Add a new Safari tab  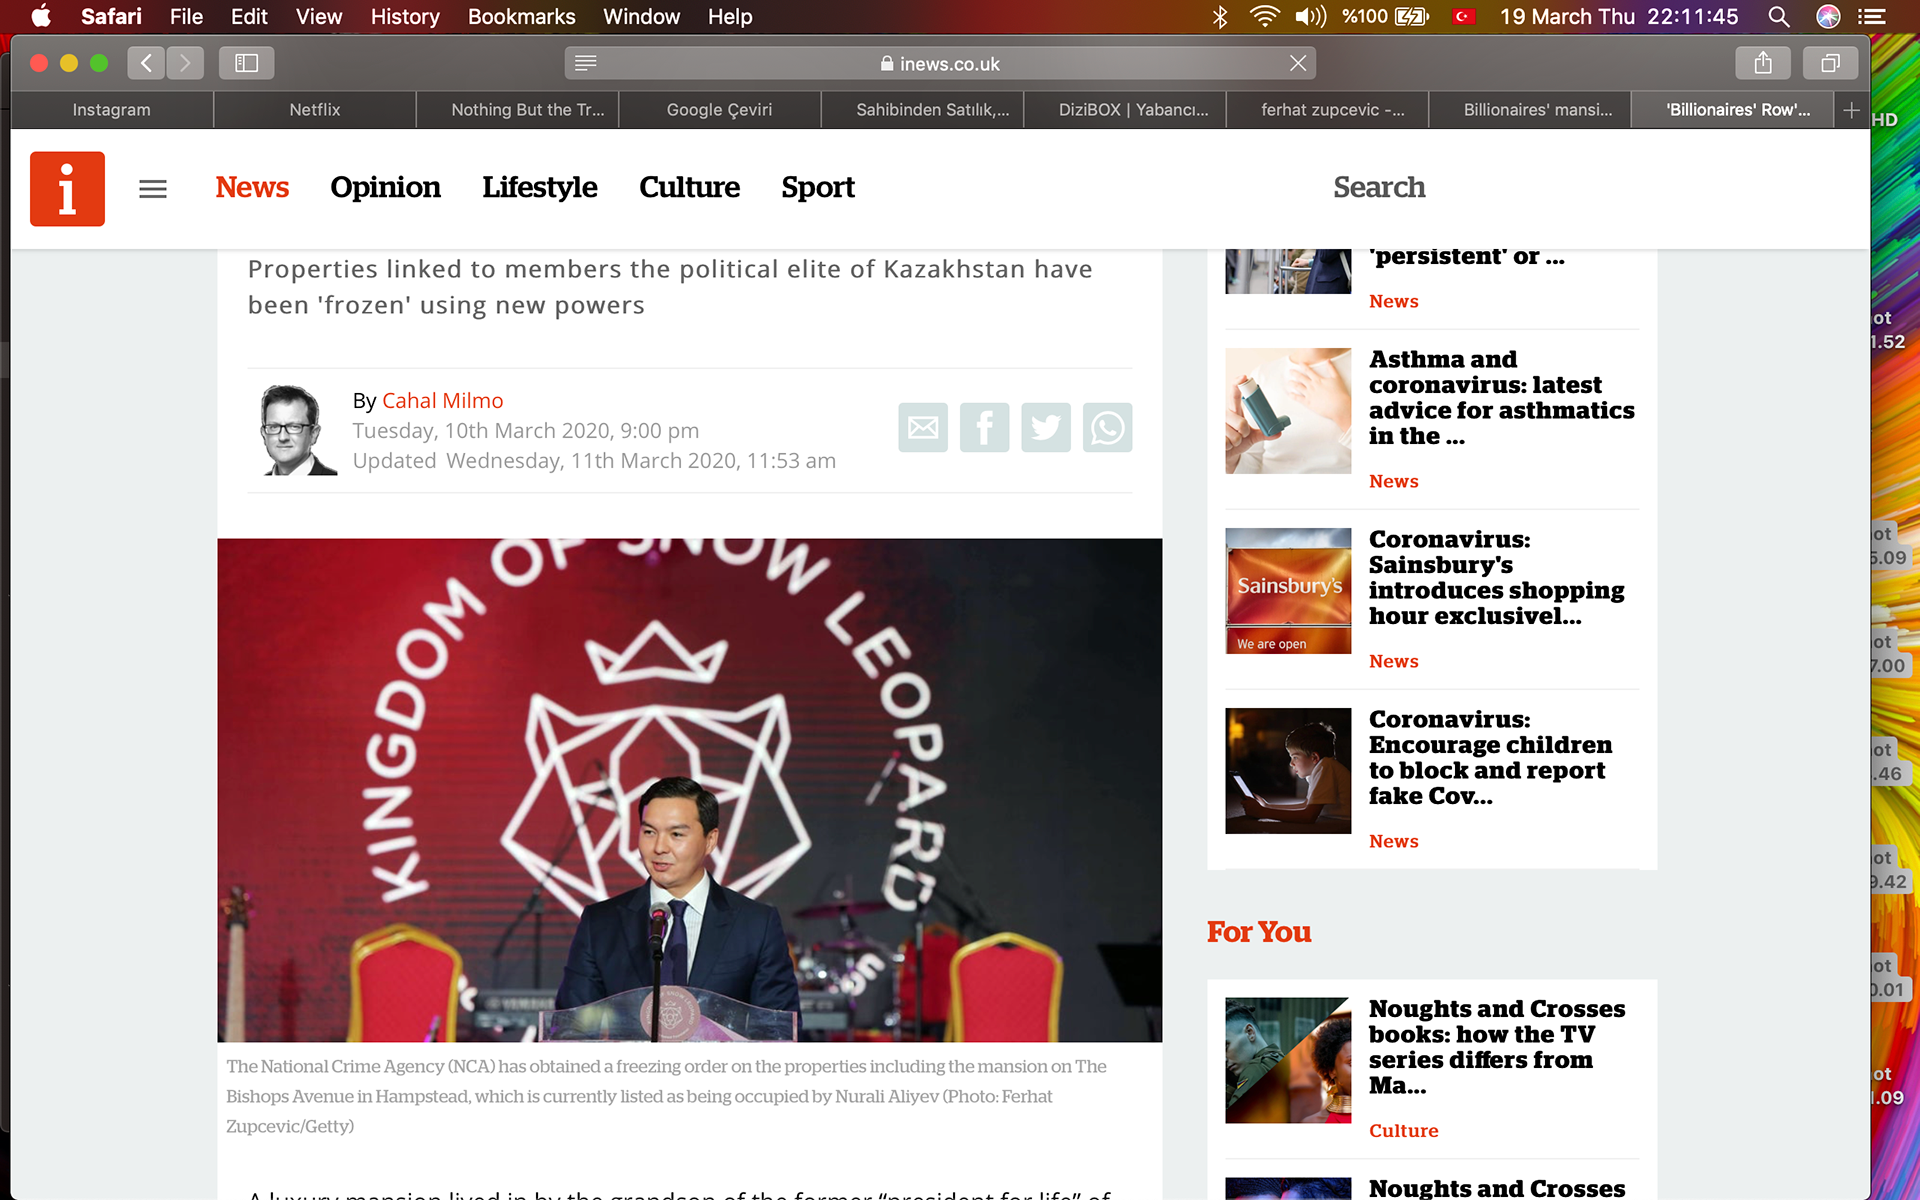(x=1851, y=110)
